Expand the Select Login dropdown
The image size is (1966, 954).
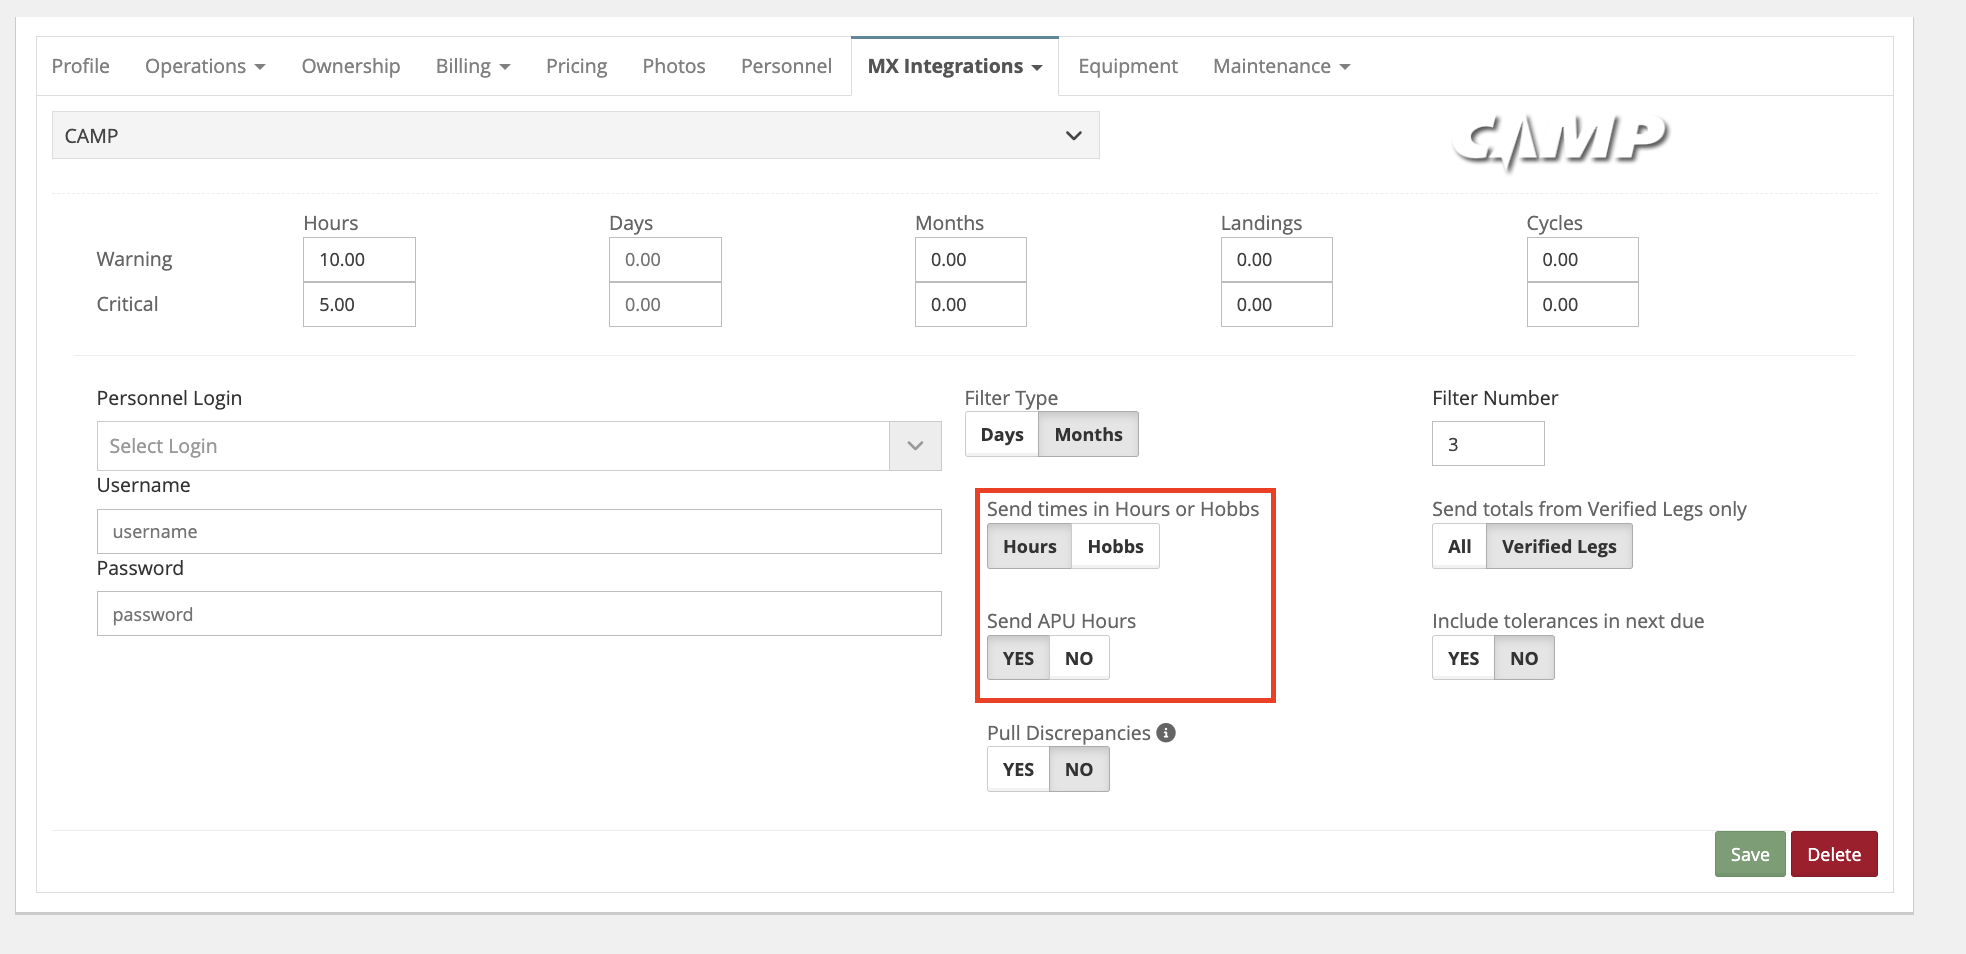click(x=914, y=446)
